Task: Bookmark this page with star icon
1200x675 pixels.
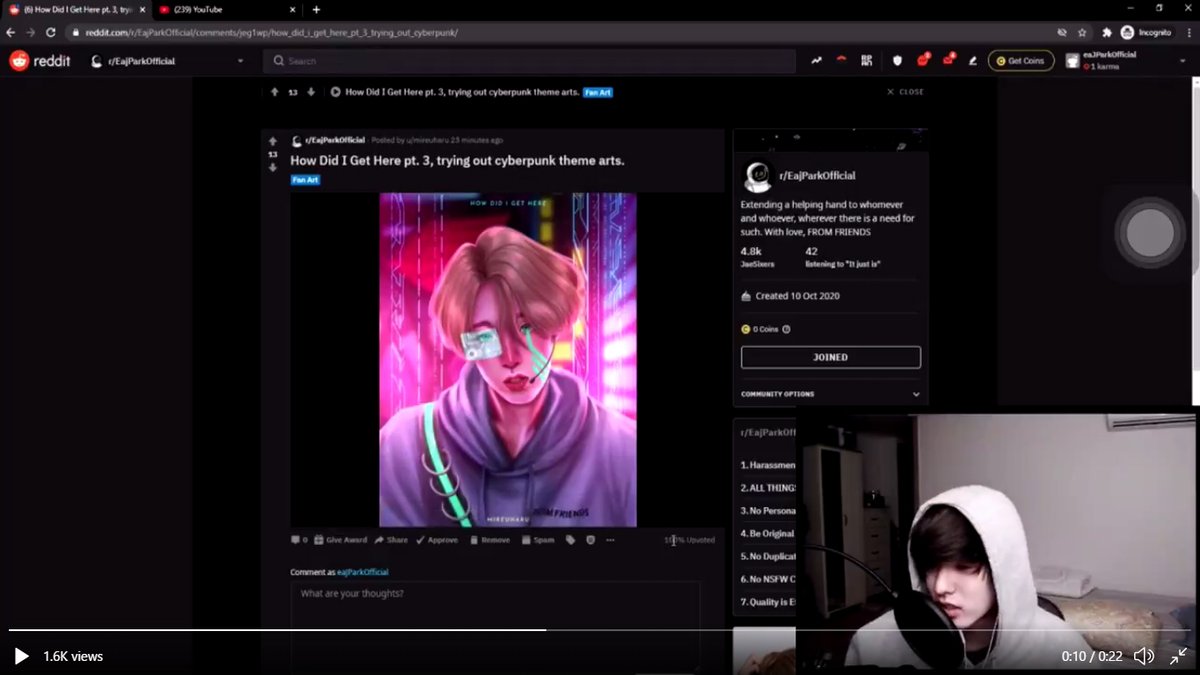Action: [1082, 32]
